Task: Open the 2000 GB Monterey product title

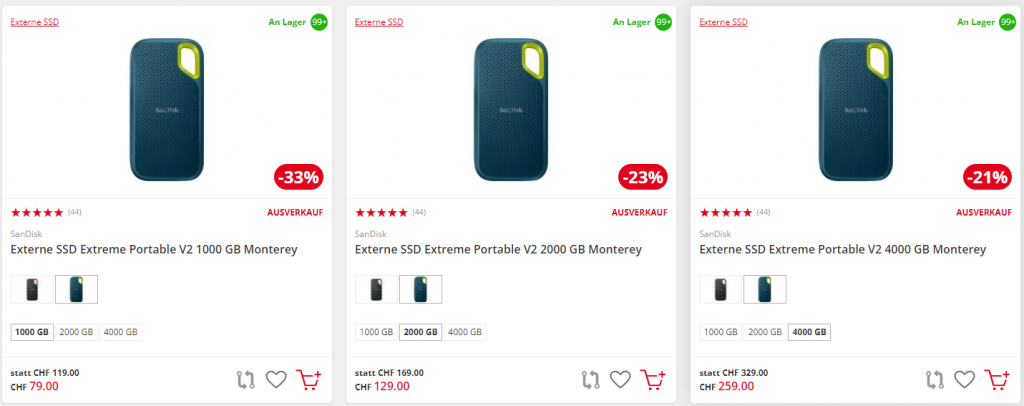Action: tap(498, 249)
